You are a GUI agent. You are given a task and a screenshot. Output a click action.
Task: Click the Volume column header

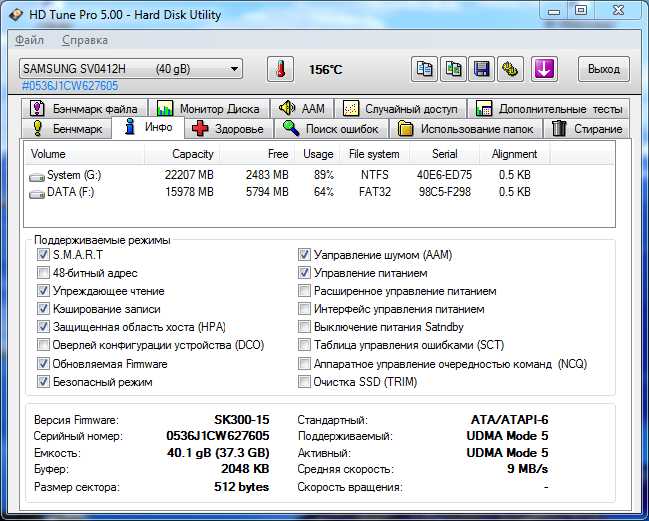click(x=84, y=154)
